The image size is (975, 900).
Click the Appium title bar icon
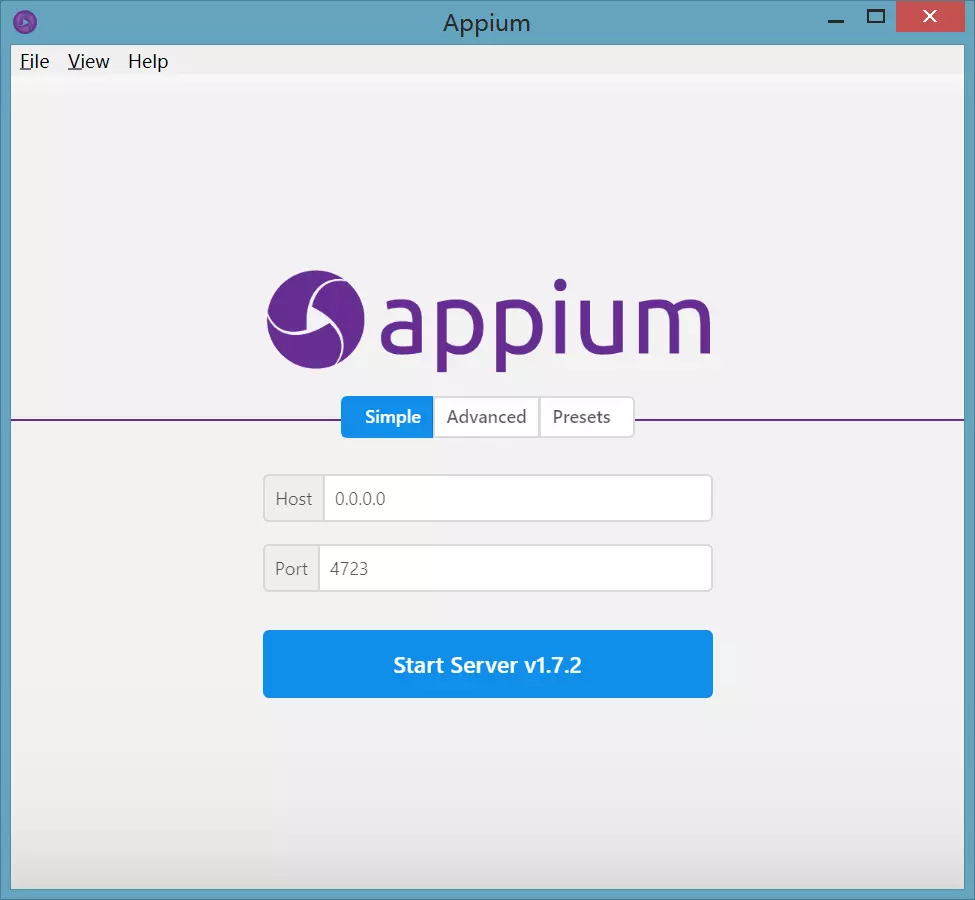point(25,22)
